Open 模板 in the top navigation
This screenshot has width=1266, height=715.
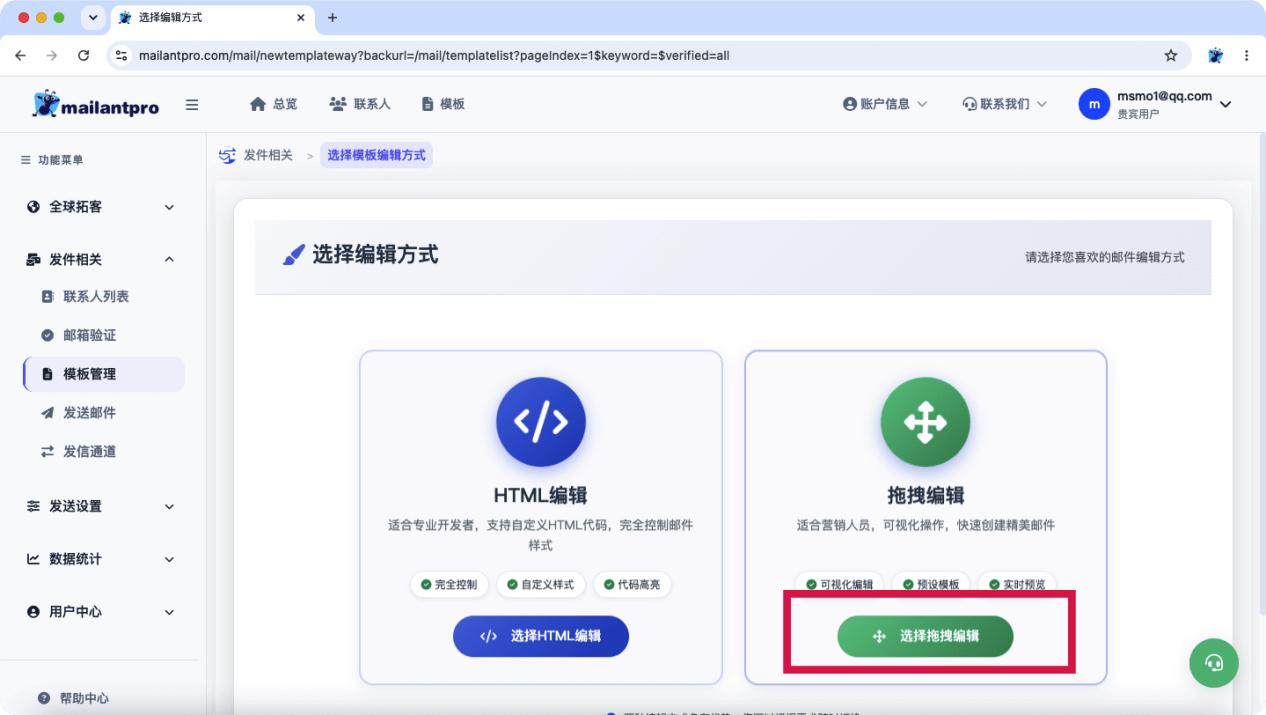point(443,104)
